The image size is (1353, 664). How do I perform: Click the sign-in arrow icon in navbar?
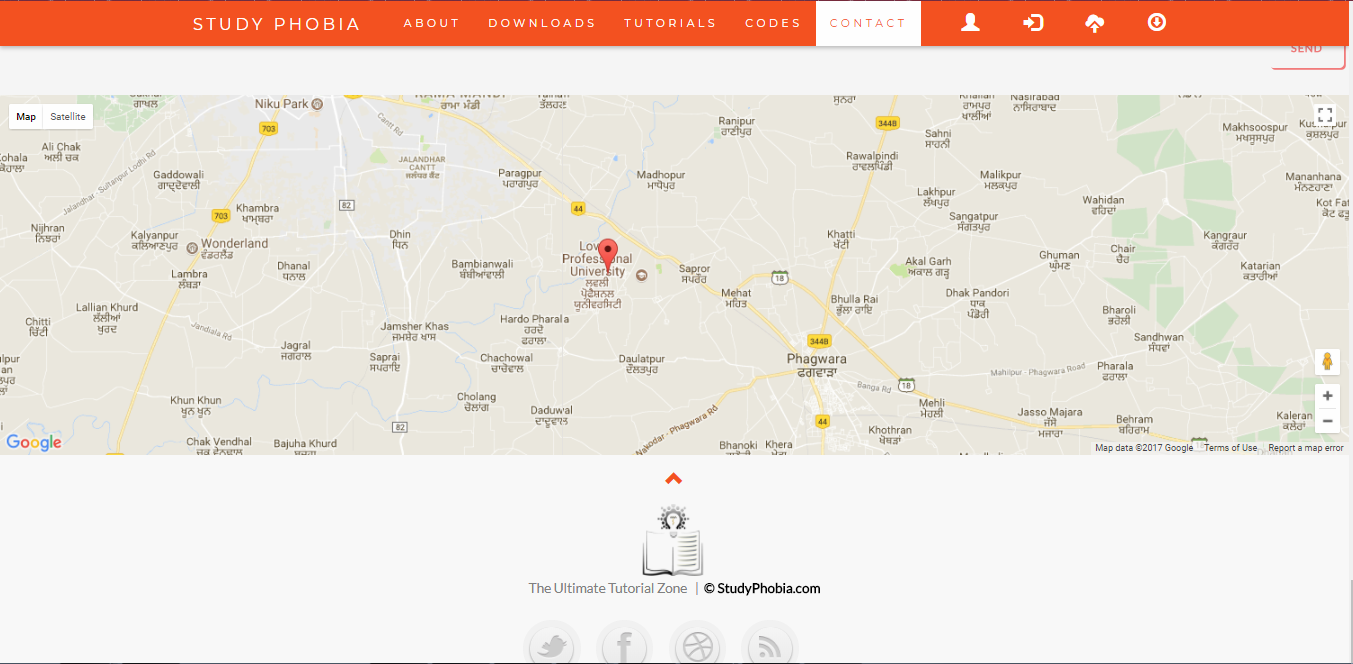1033,22
